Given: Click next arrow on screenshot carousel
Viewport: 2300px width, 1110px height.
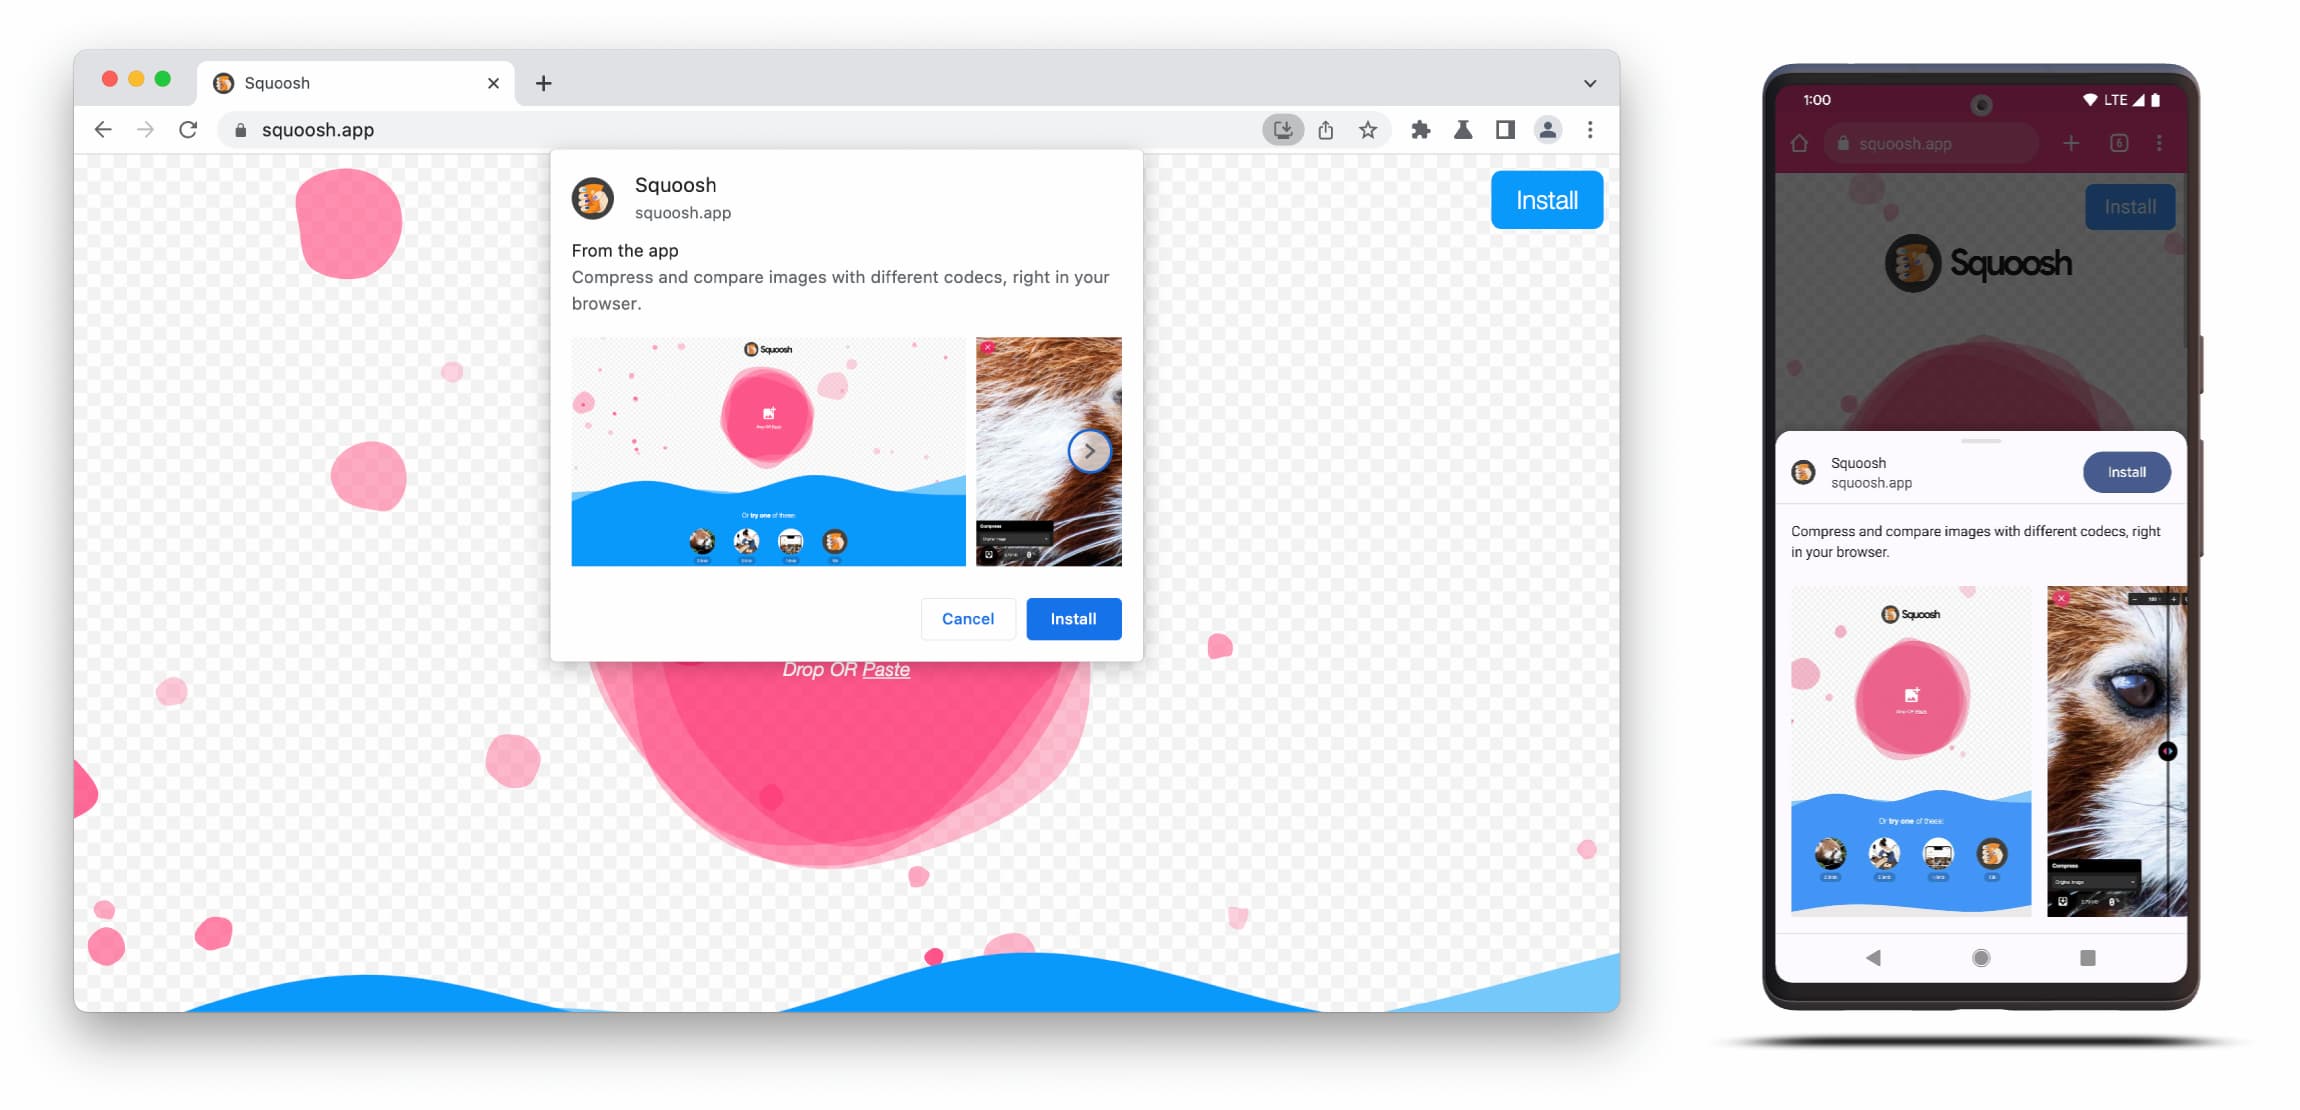Looking at the screenshot, I should 1088,450.
